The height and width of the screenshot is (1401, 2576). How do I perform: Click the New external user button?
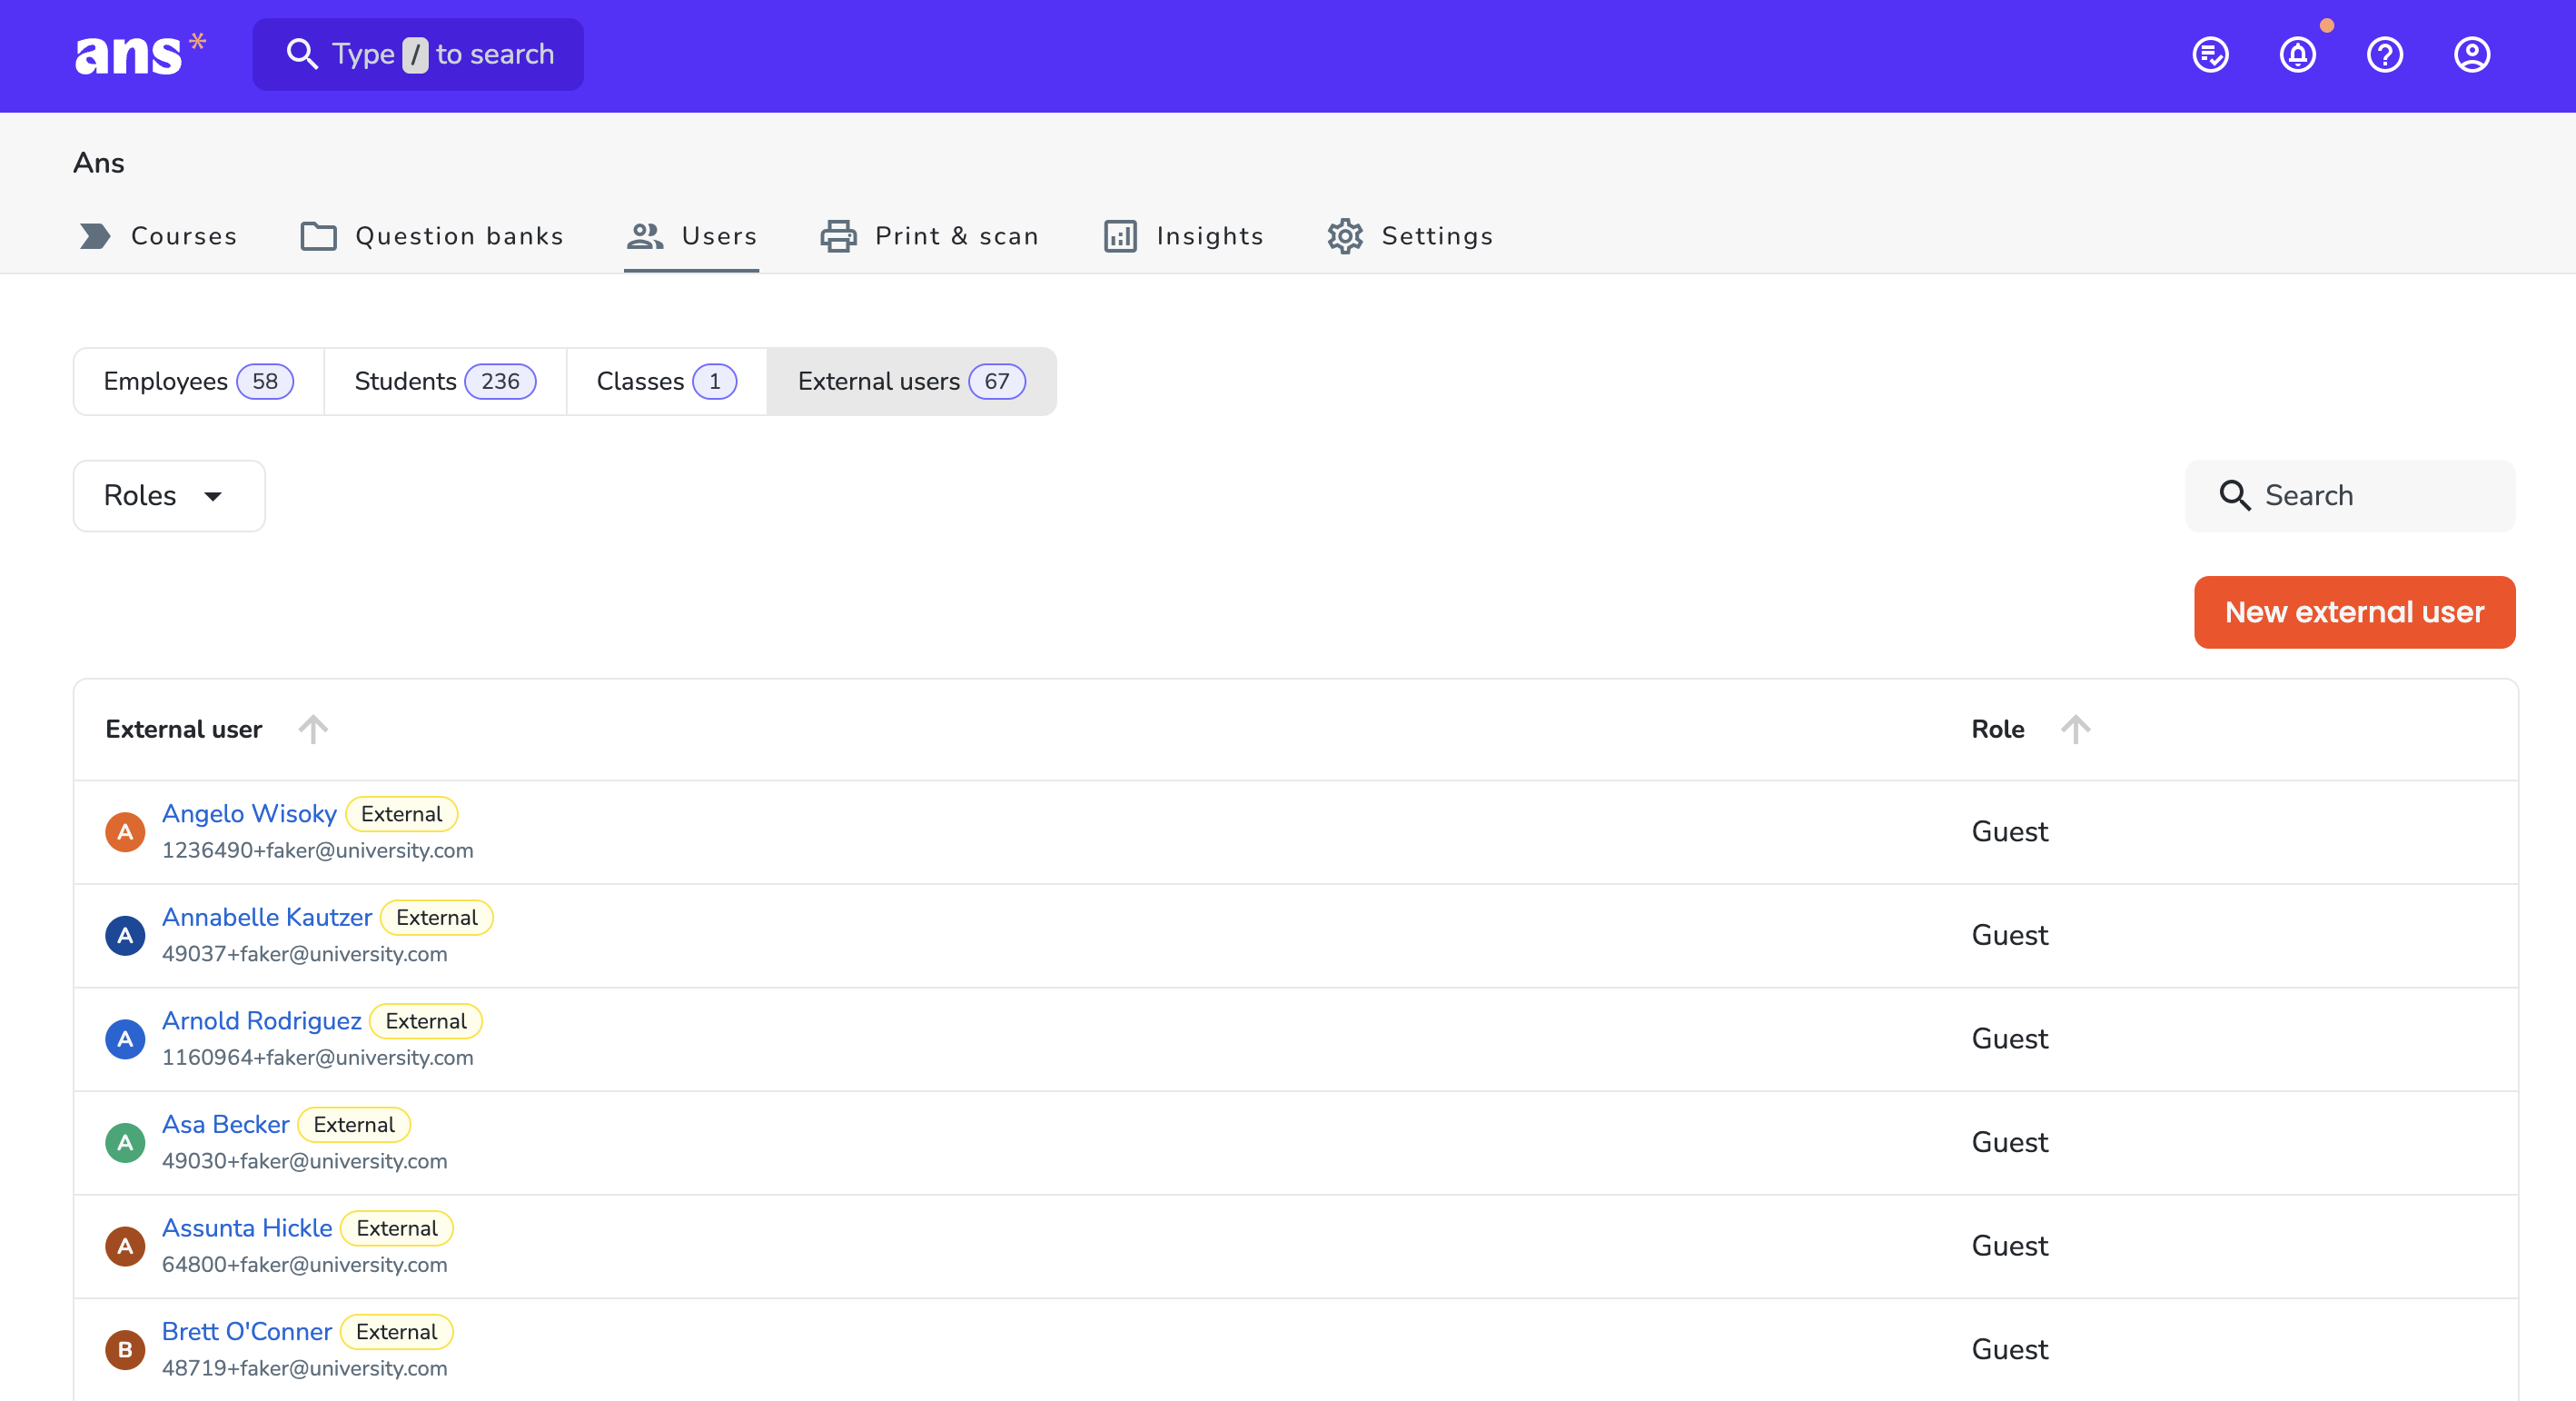pos(2354,611)
